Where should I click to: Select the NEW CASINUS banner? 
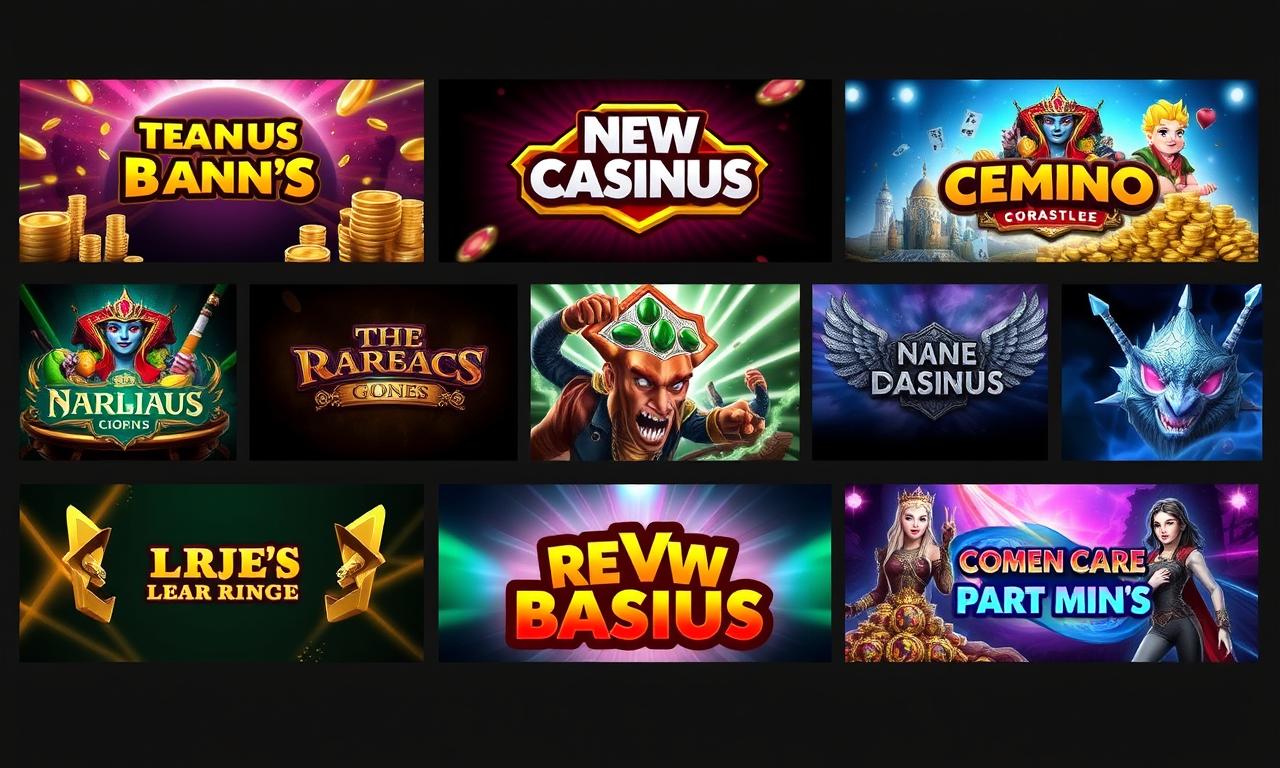(635, 171)
